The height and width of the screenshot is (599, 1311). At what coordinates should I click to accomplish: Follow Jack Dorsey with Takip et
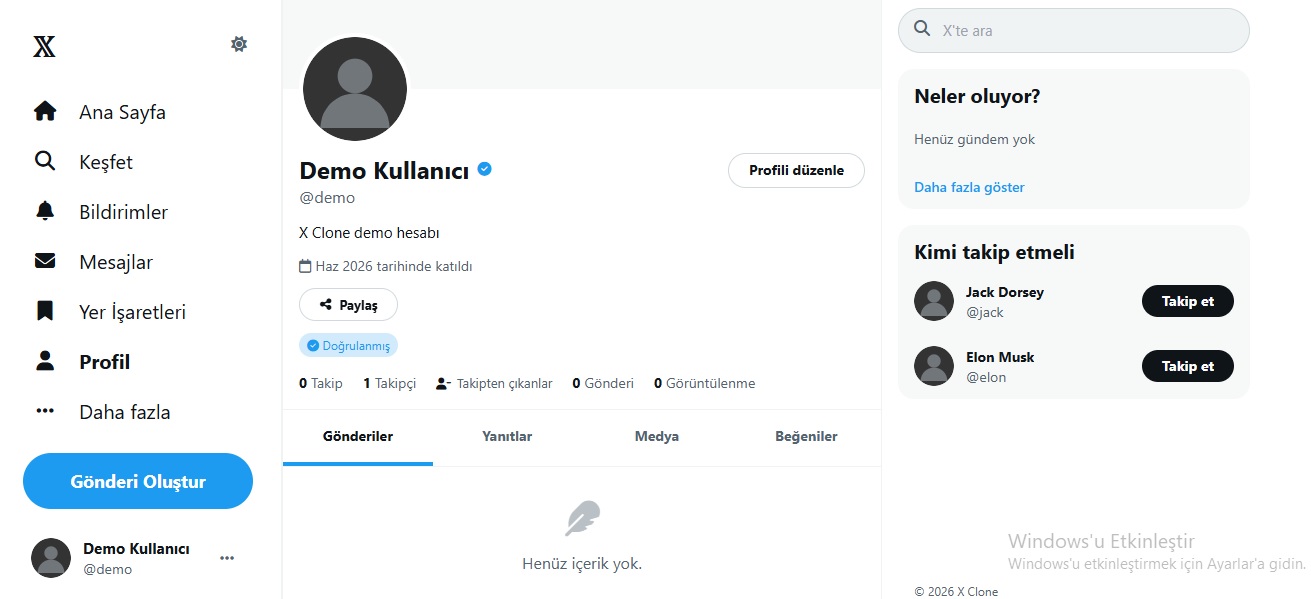click(1188, 301)
